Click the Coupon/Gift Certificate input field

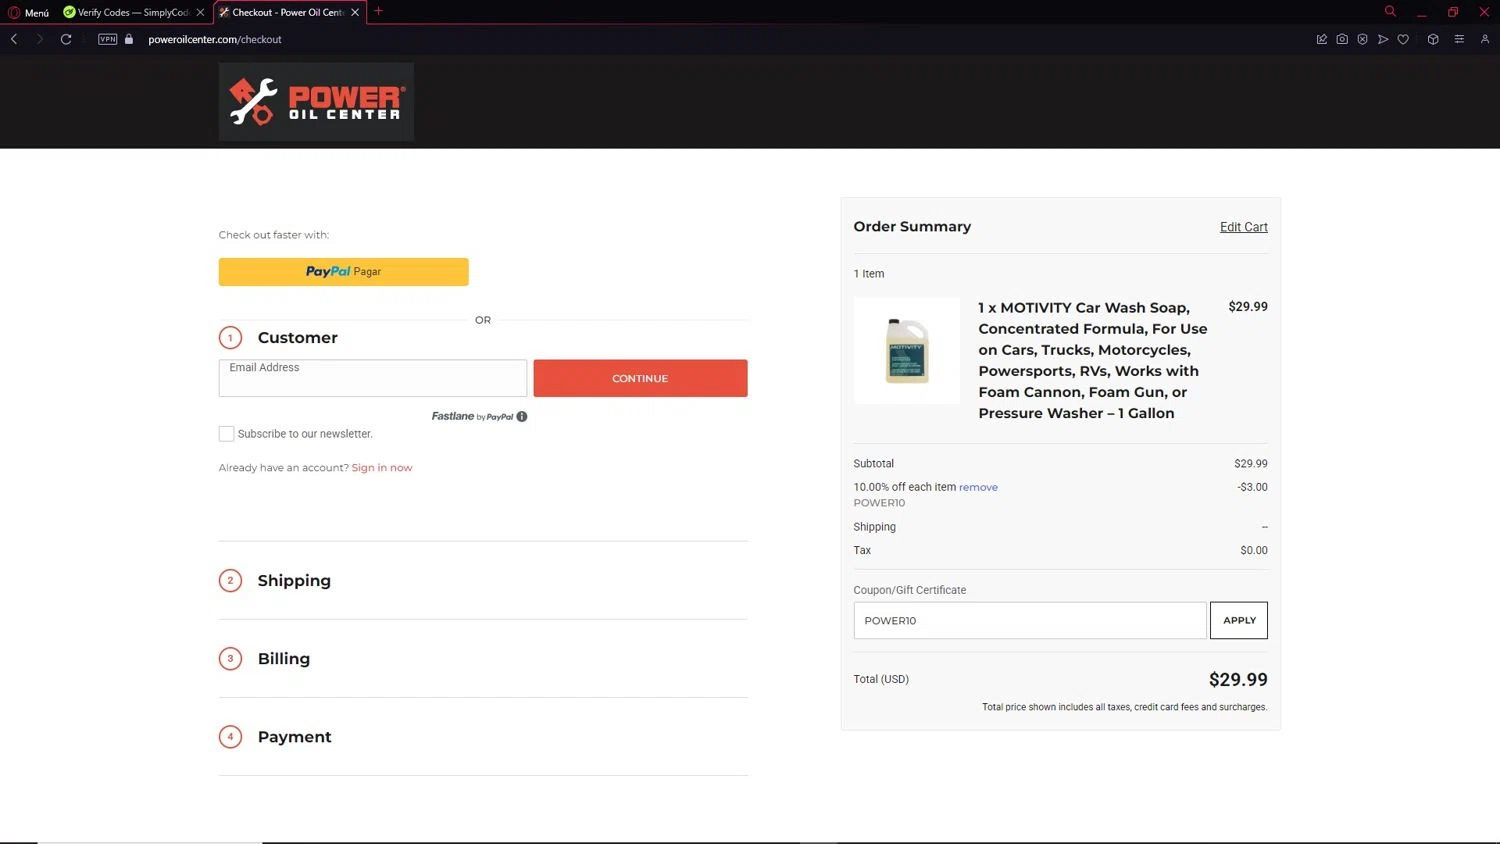[x=1030, y=620]
